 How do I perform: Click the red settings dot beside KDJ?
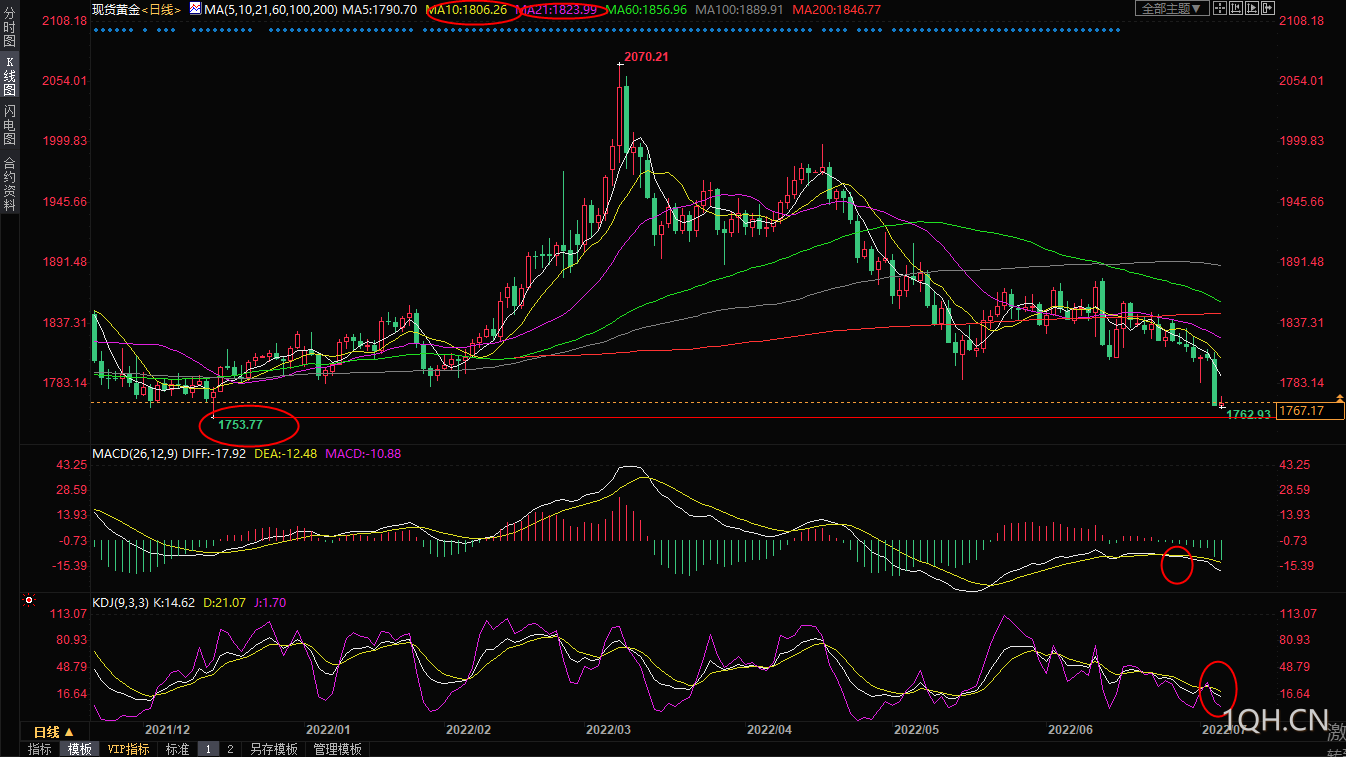coord(28,601)
